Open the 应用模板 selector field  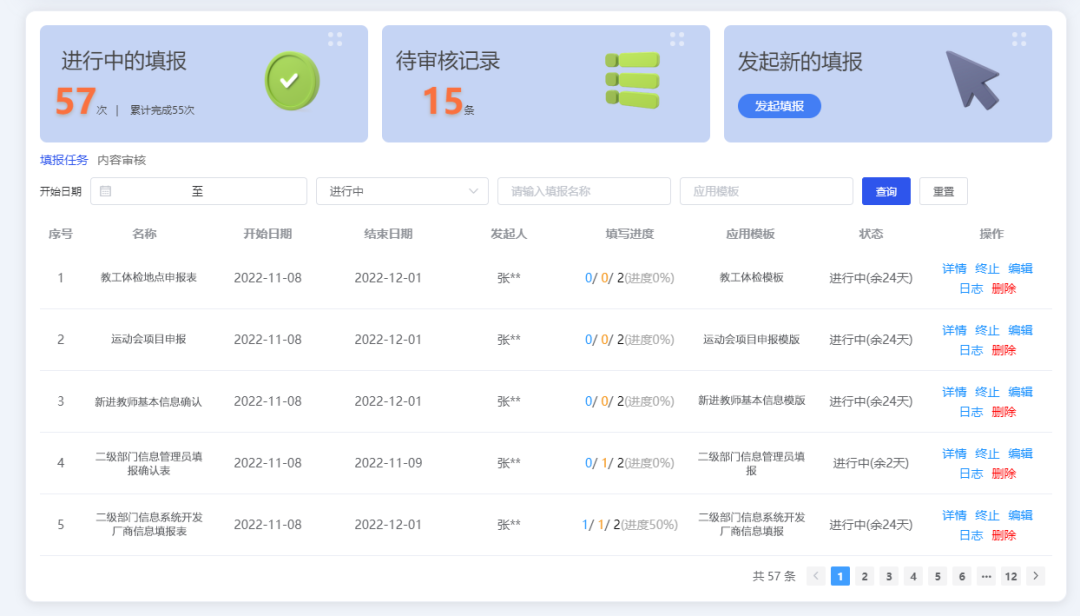tap(765, 191)
